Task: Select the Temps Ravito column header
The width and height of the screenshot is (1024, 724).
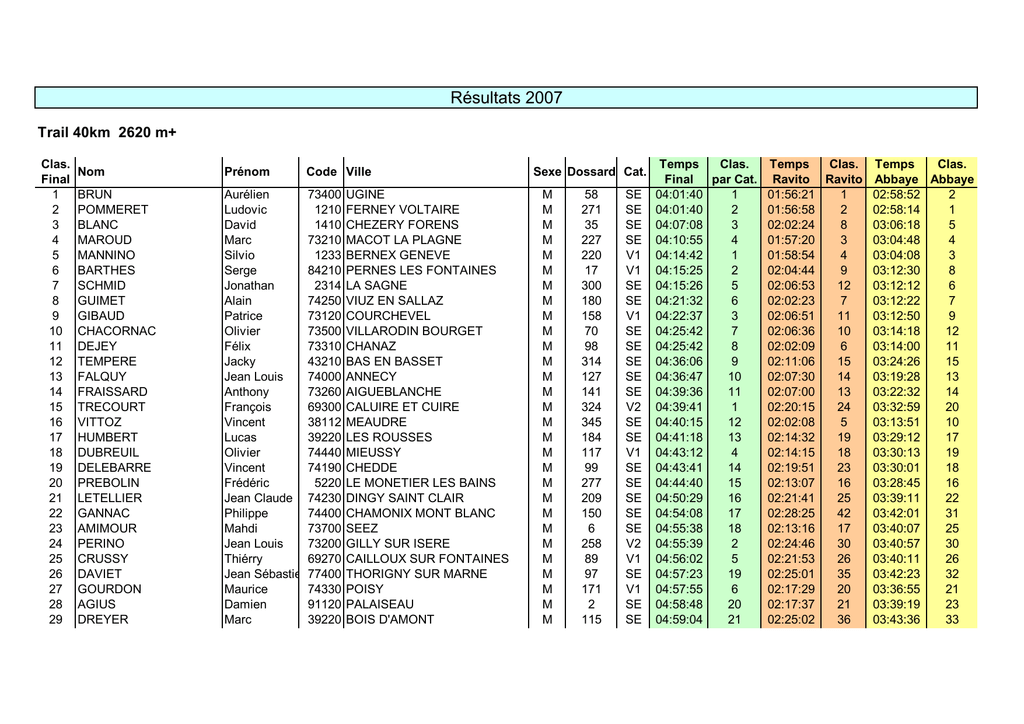Action: 790,172
